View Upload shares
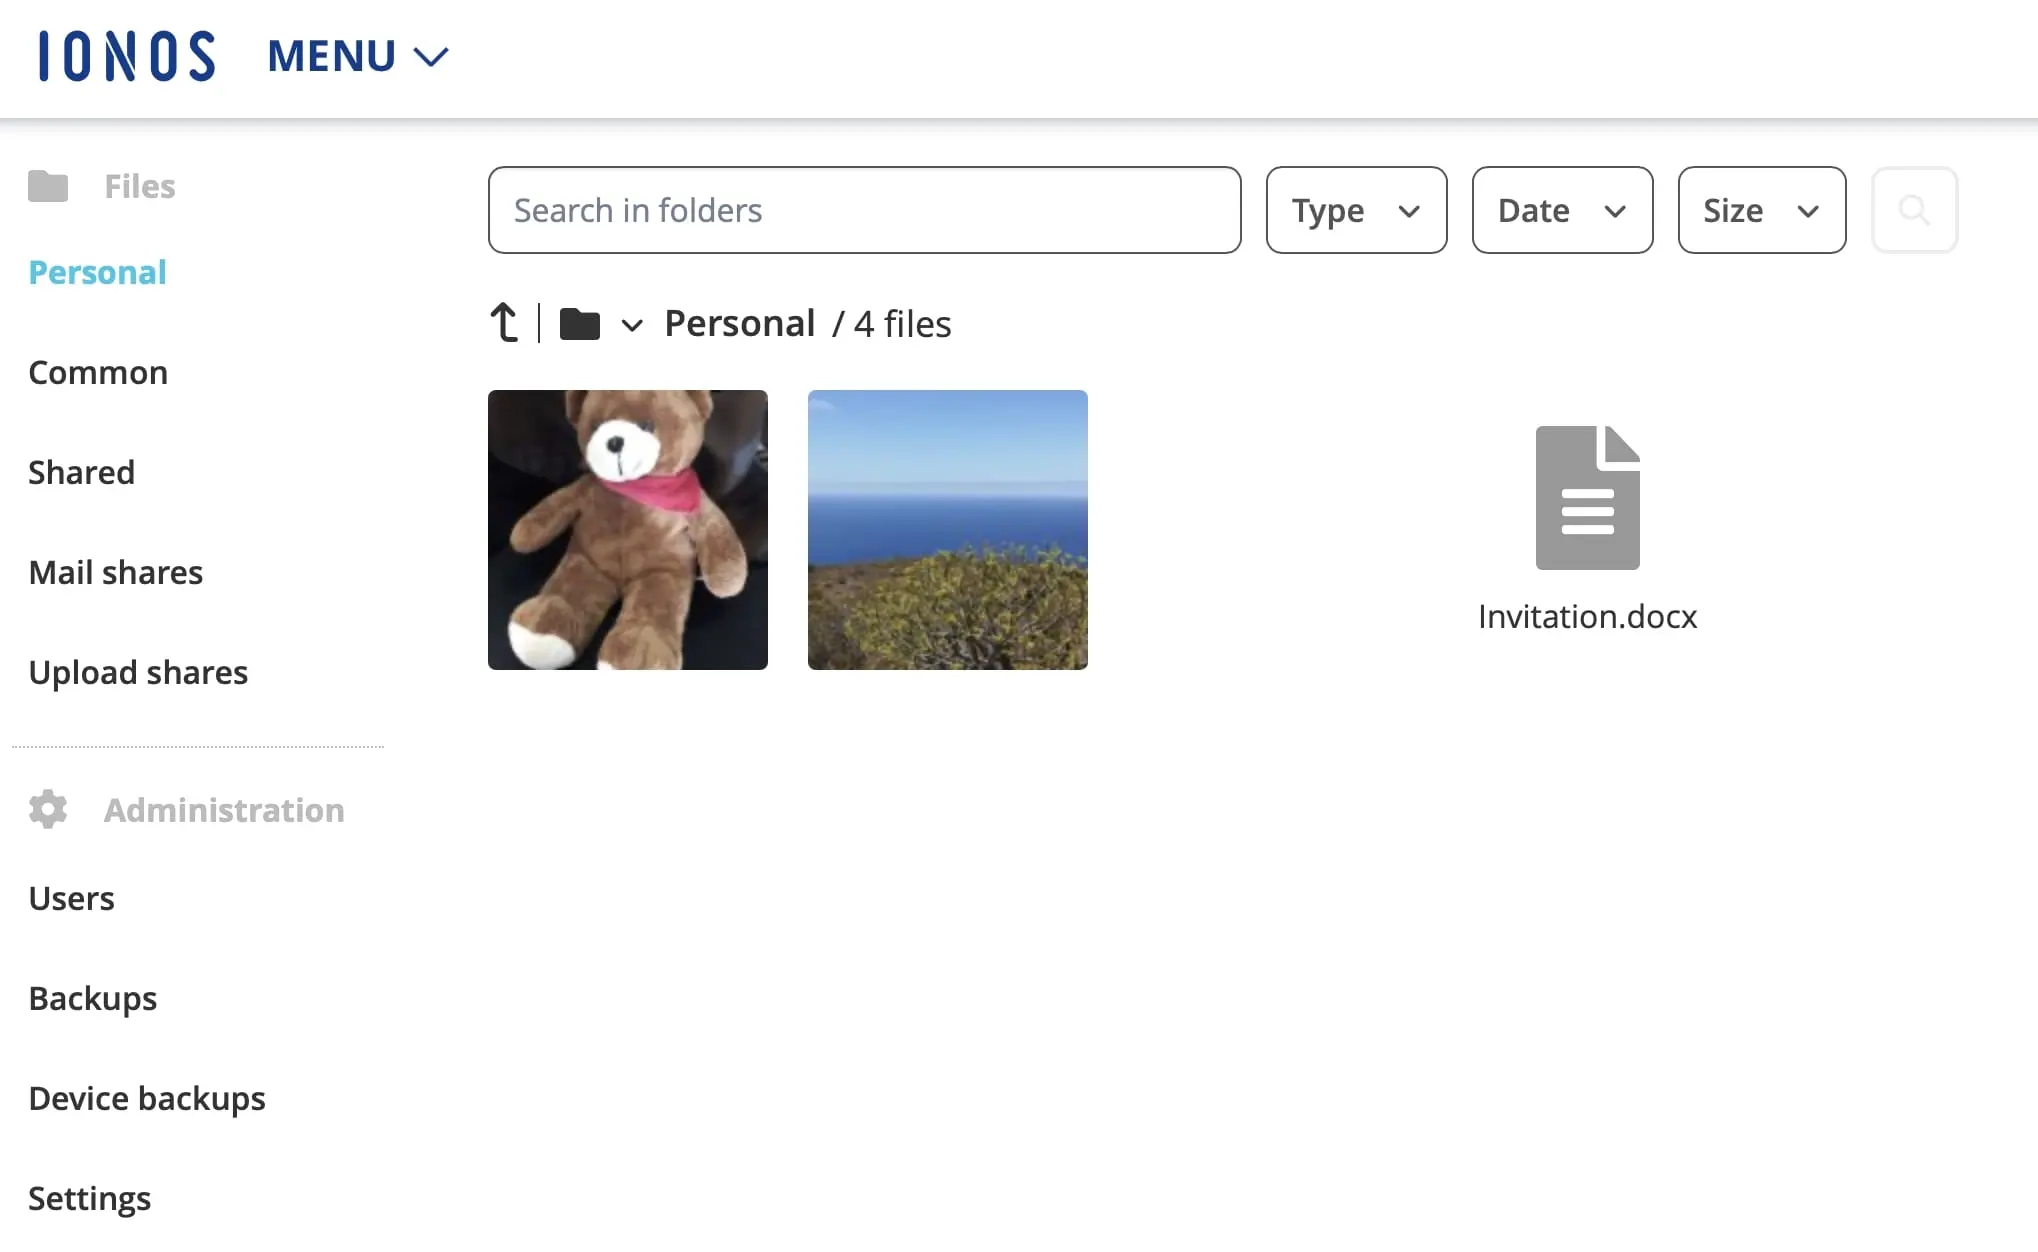Image resolution: width=2038 pixels, height=1252 pixels. click(138, 671)
